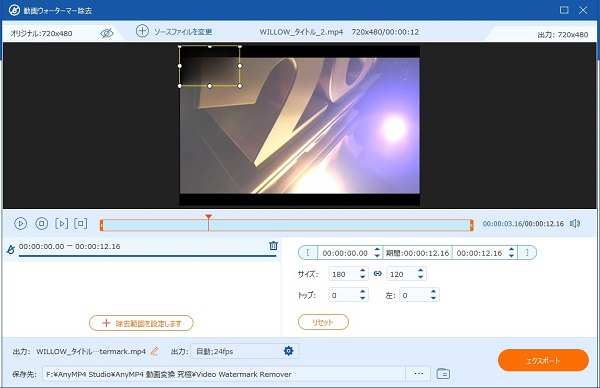Click the video preview image
The image size is (600, 388).
click(x=300, y=126)
